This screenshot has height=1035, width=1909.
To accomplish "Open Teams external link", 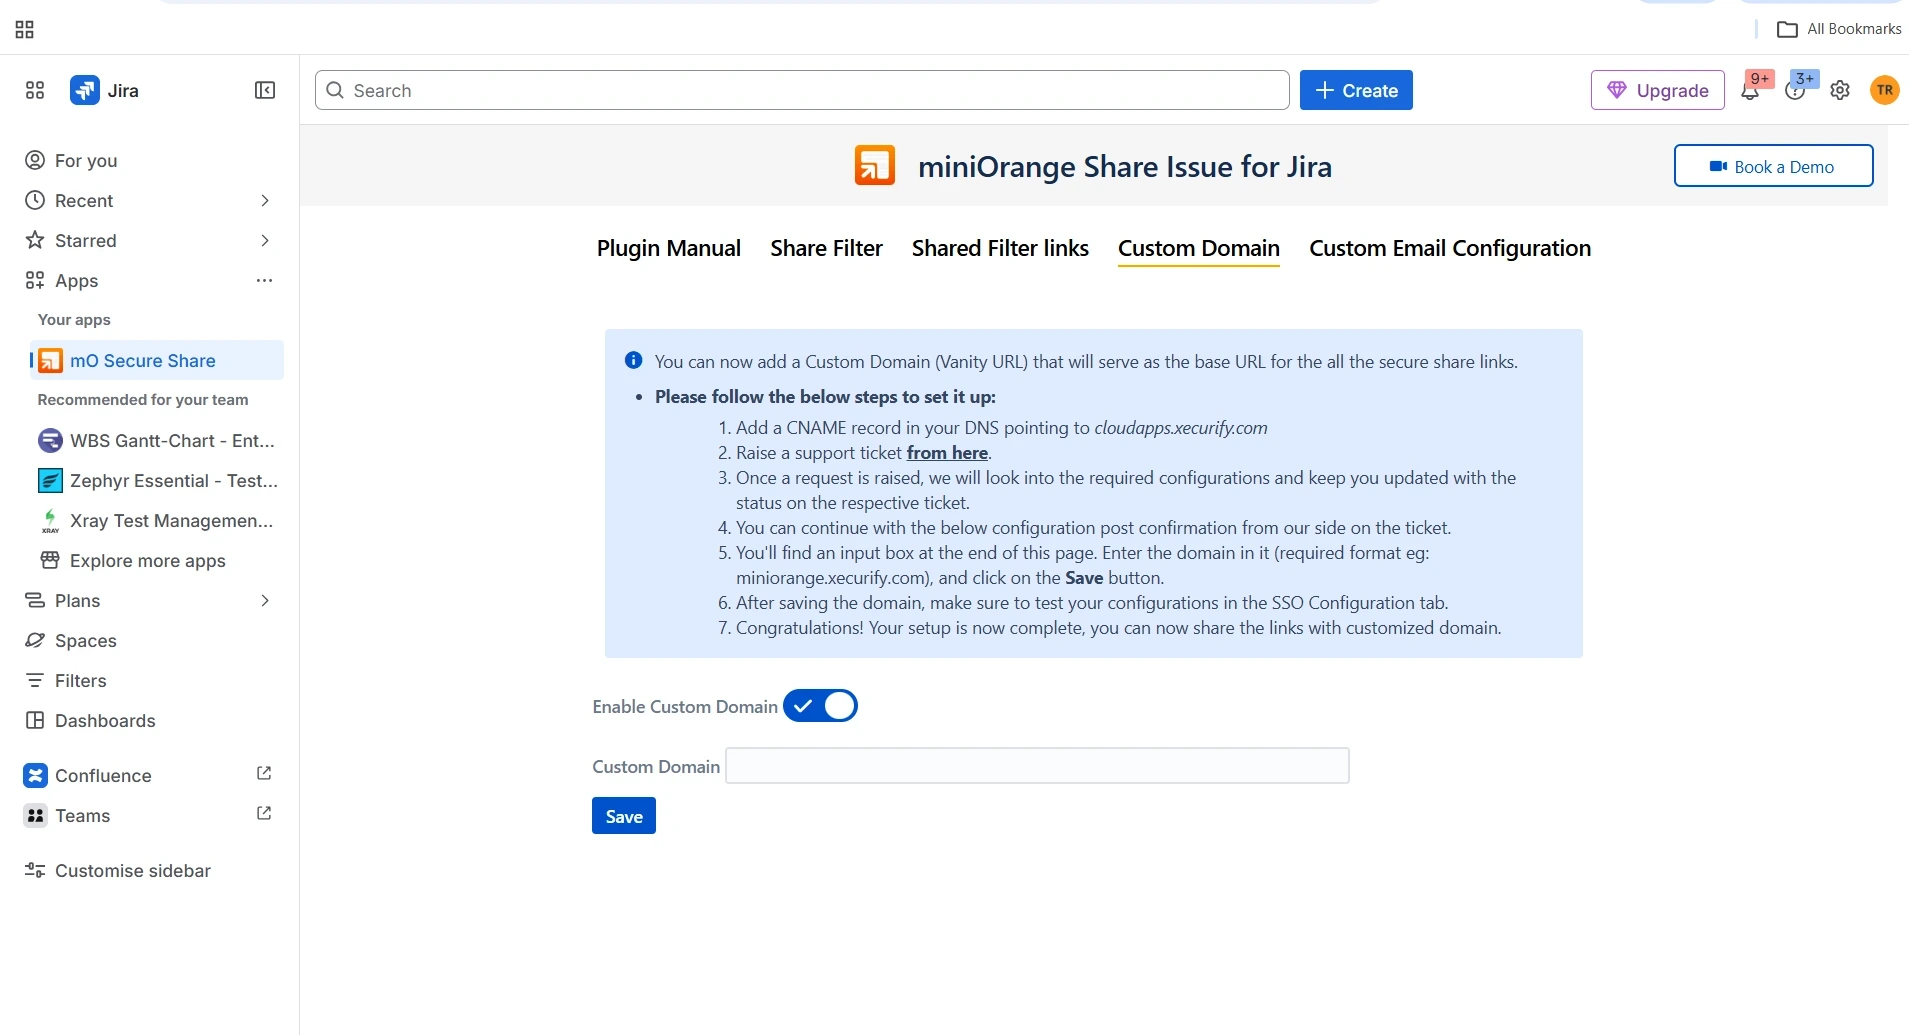I will [x=264, y=813].
